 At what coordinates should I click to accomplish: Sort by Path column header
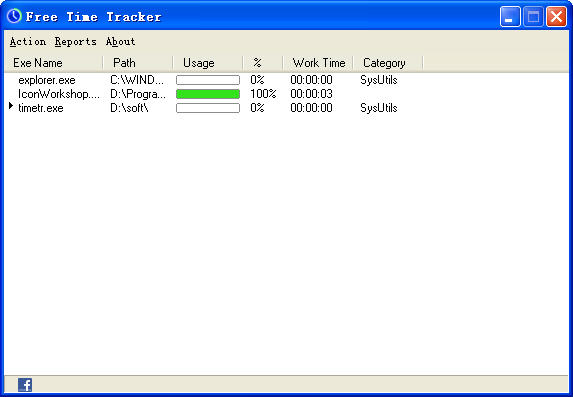(x=138, y=63)
